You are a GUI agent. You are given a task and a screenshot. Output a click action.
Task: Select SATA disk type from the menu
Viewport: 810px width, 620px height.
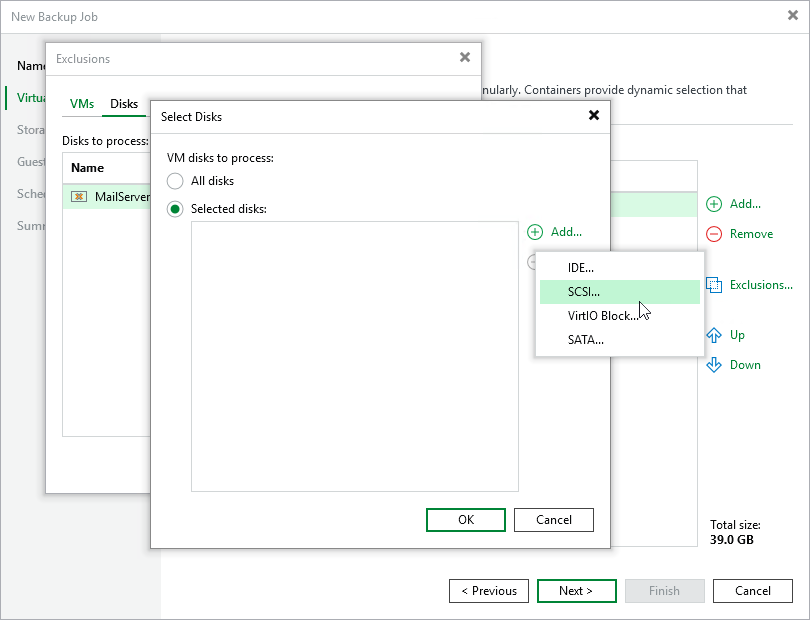coord(583,339)
